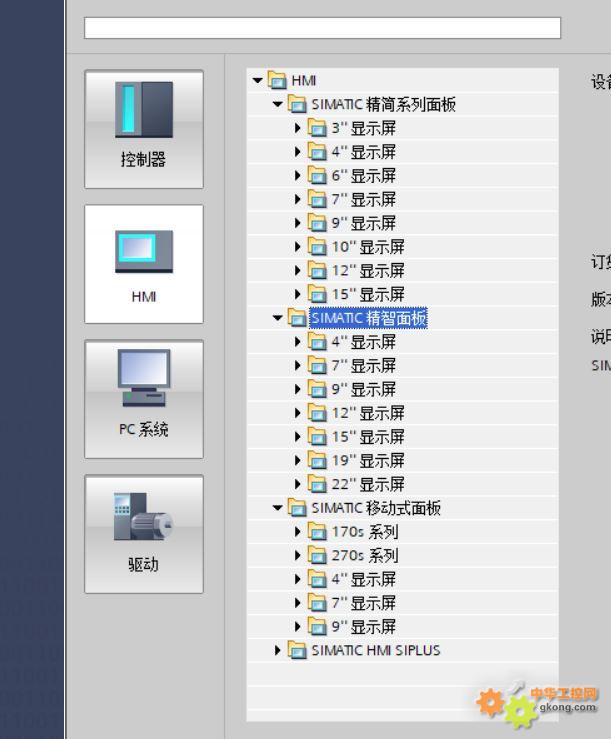Select the HMI root tree item label
The width and height of the screenshot is (611, 739).
304,81
